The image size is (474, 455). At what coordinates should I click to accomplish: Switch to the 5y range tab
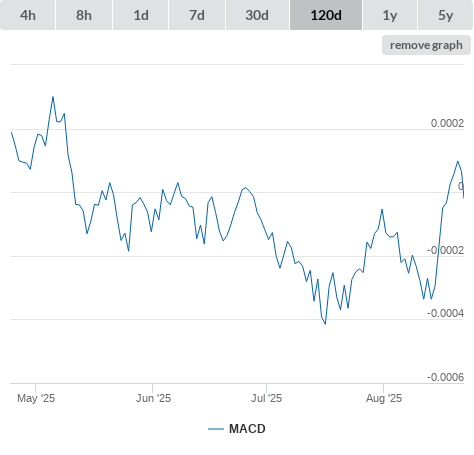click(445, 15)
